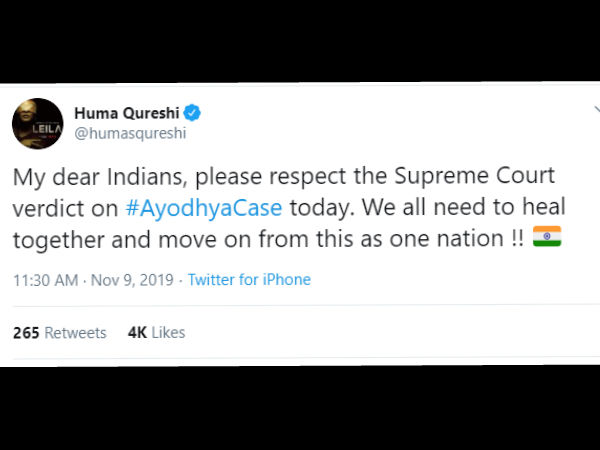Click the bold 265 retweet count

point(26,333)
